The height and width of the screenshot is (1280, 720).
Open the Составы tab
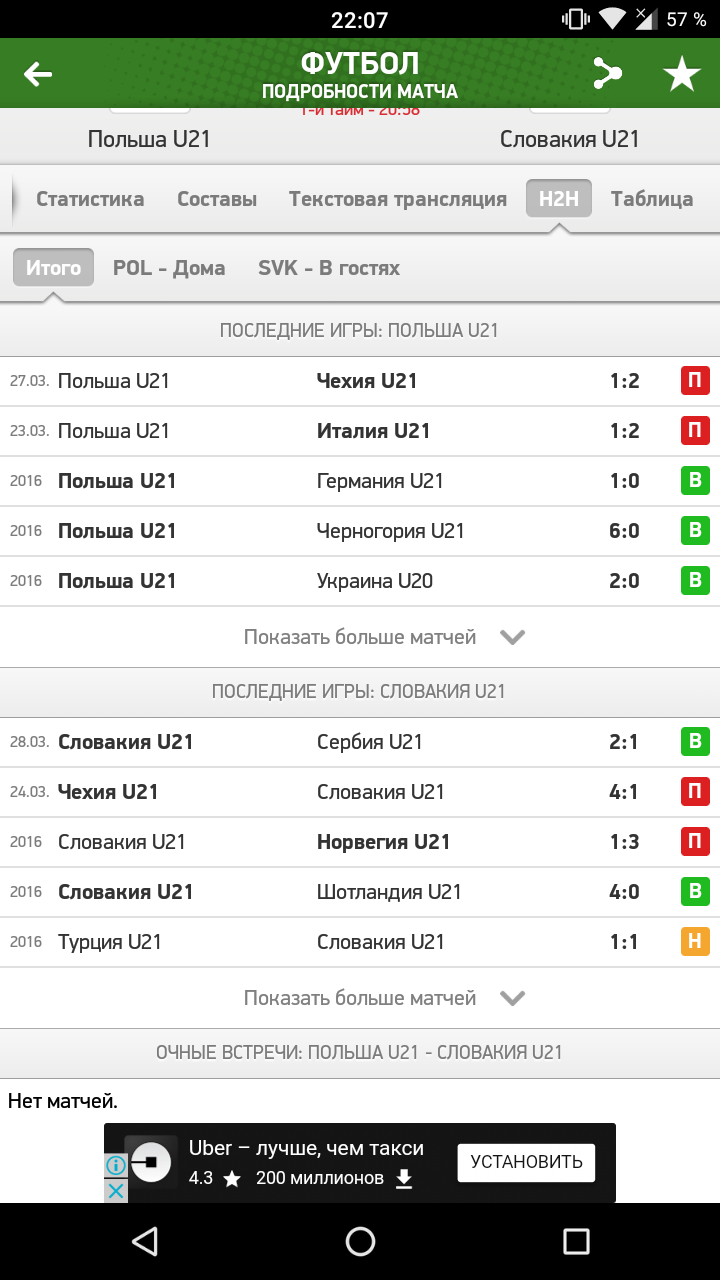(x=217, y=199)
